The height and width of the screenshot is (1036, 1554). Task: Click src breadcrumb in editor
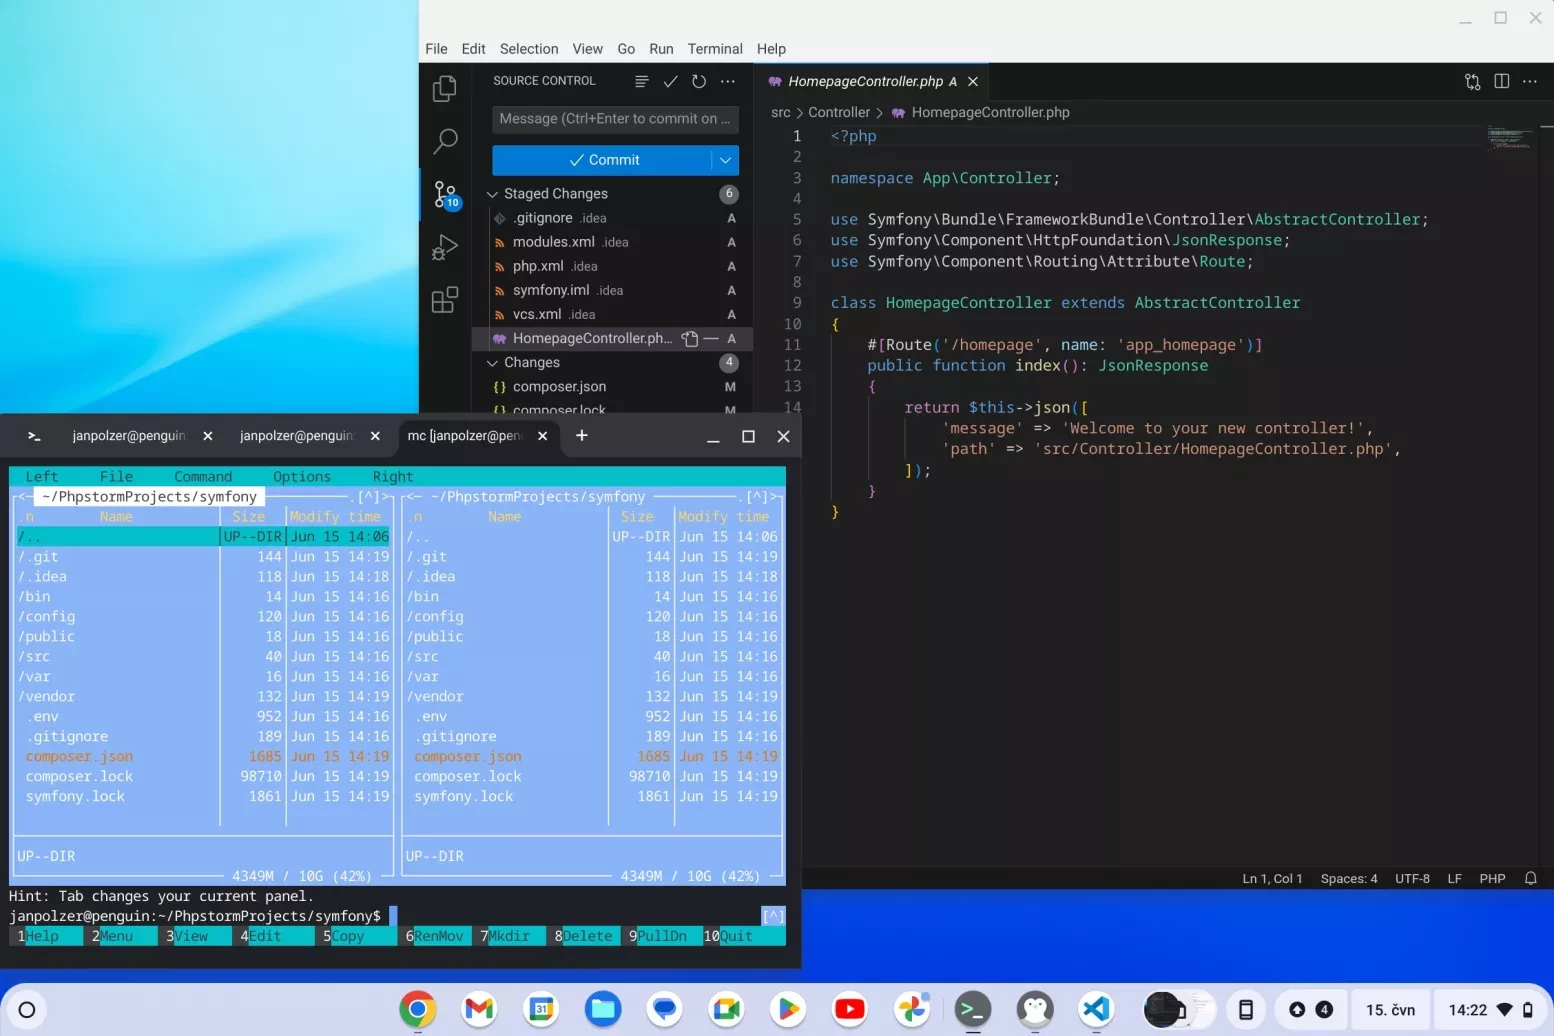[781, 113]
